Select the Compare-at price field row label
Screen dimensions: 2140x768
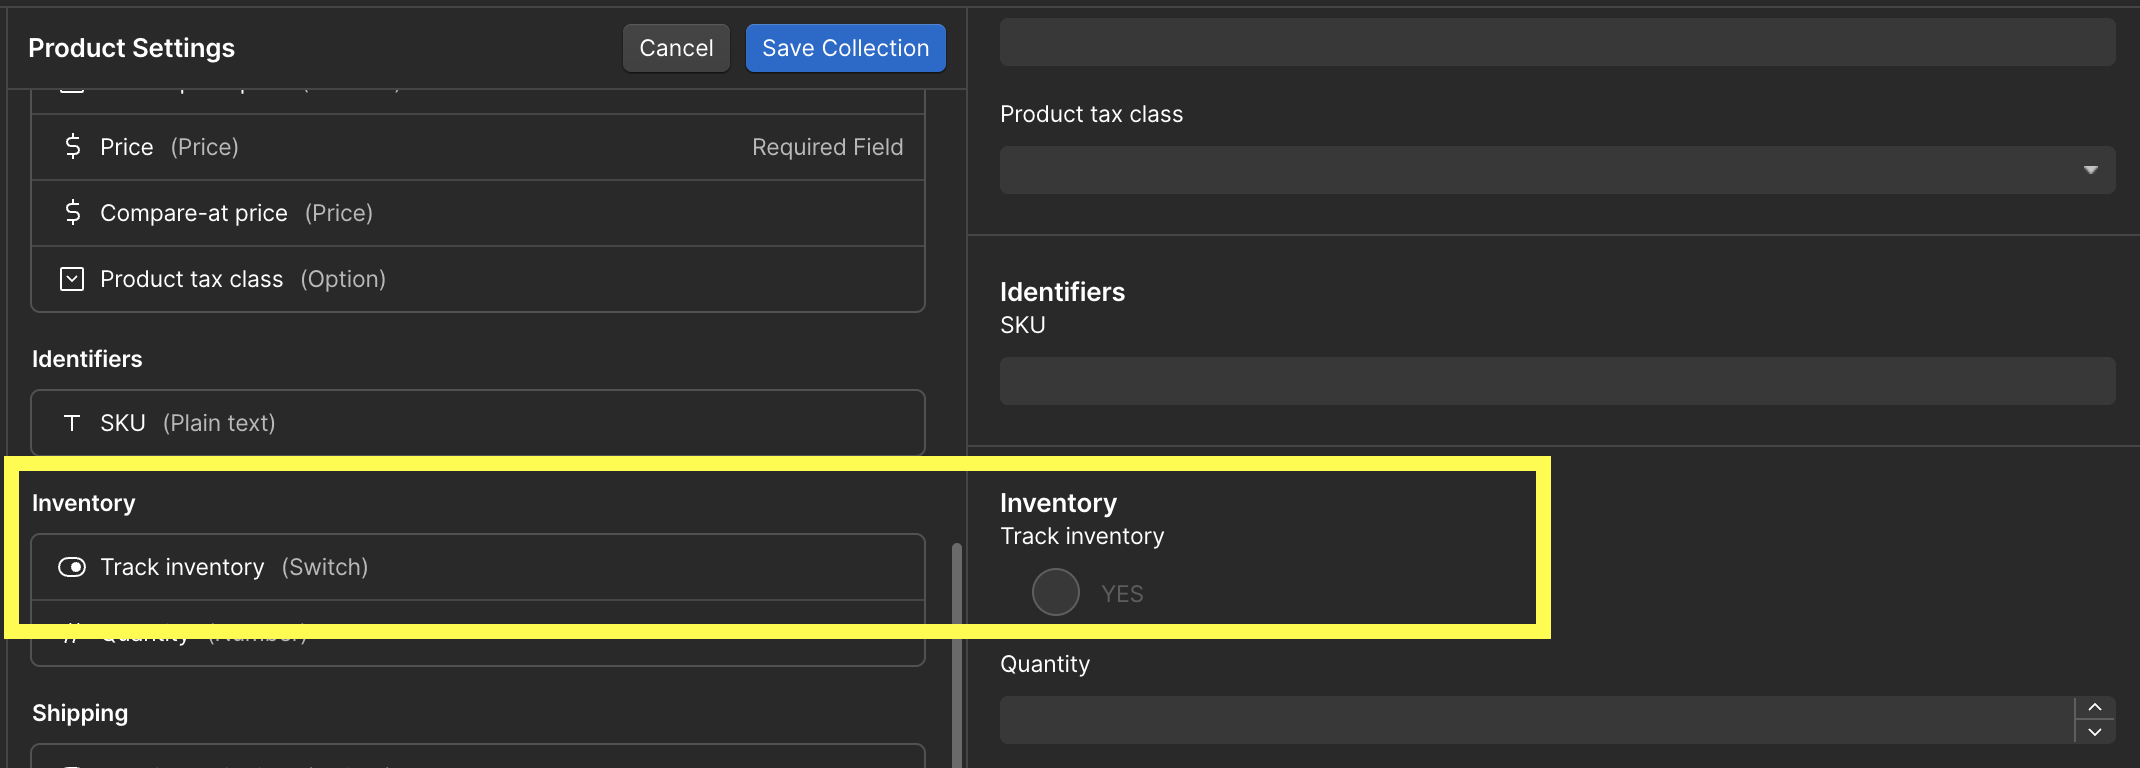(x=236, y=213)
